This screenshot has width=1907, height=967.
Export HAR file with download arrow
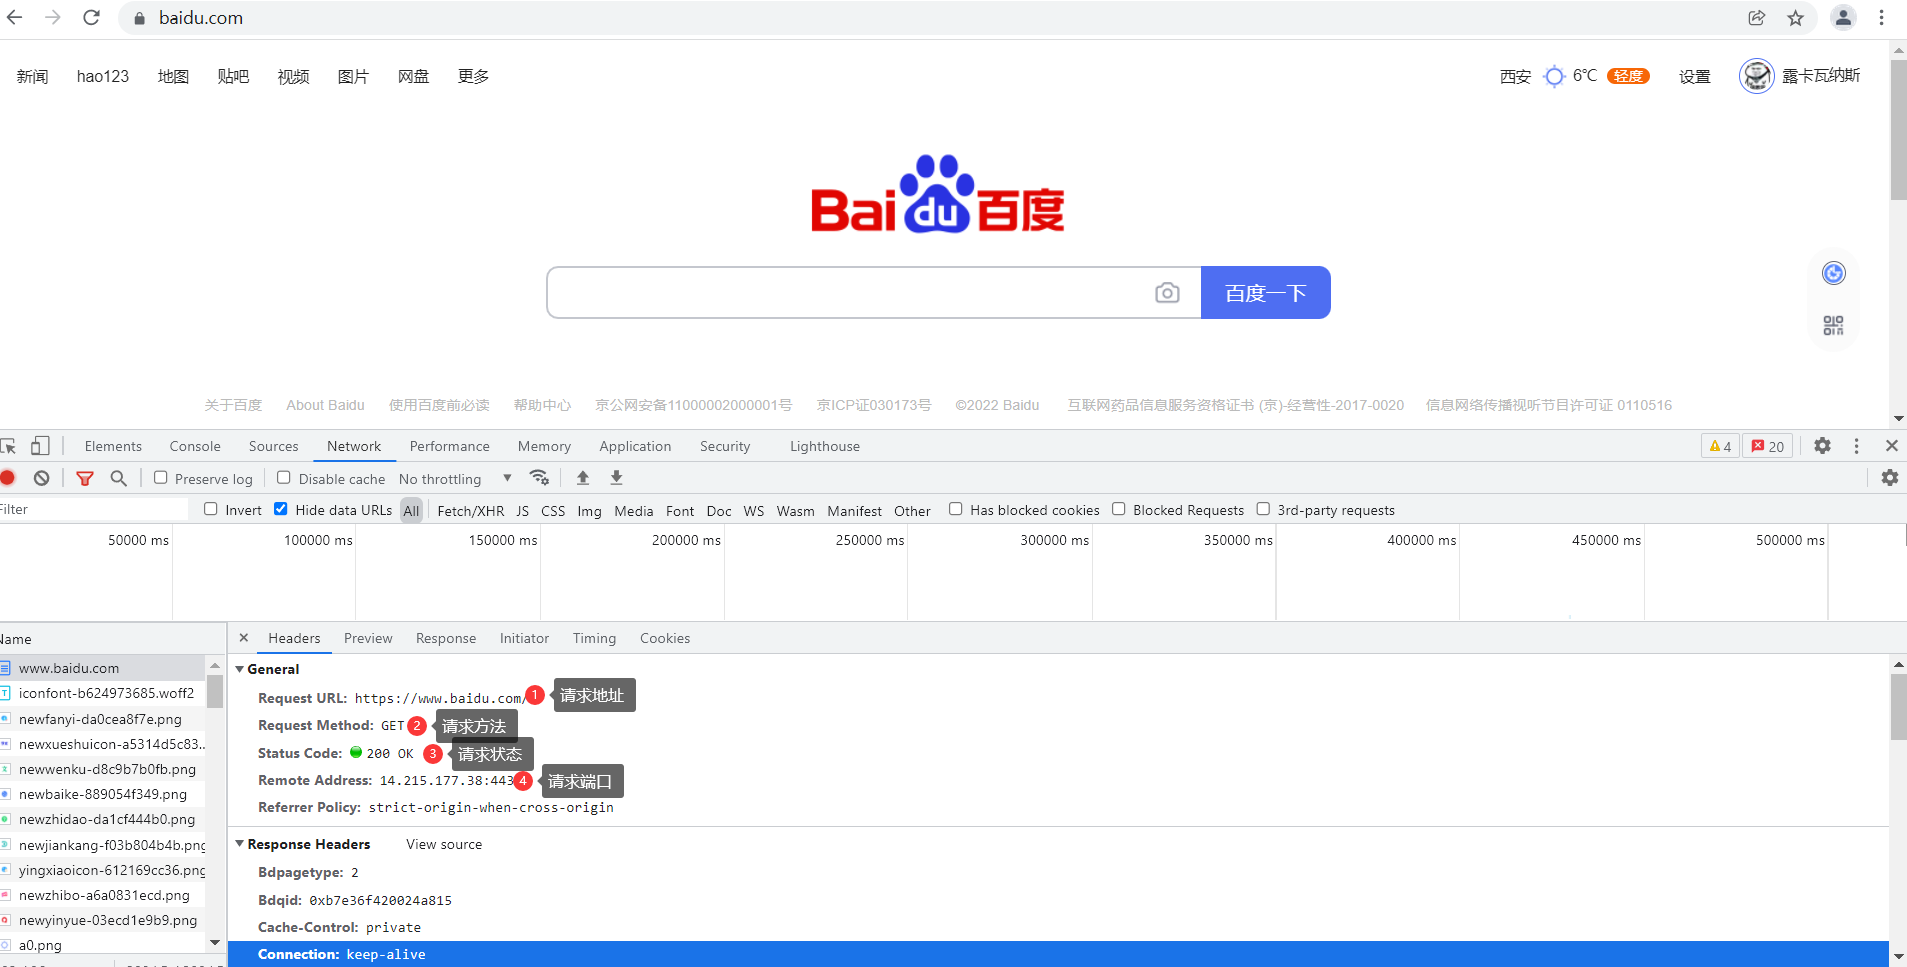tap(617, 478)
